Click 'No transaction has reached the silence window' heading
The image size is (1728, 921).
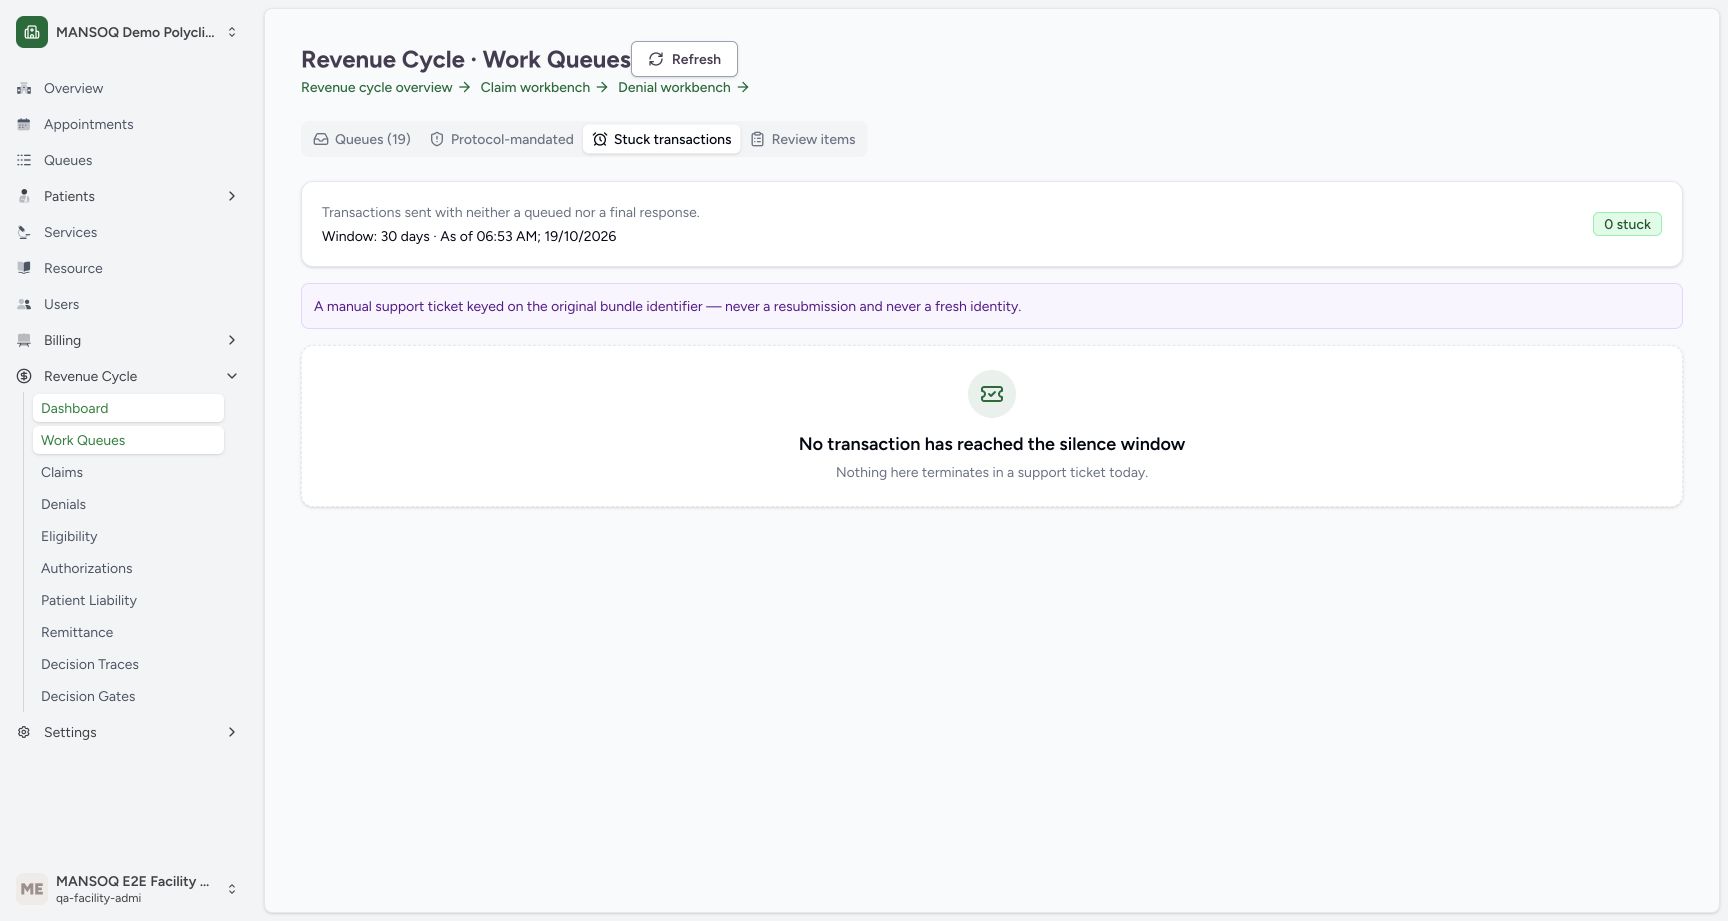pyautogui.click(x=992, y=444)
